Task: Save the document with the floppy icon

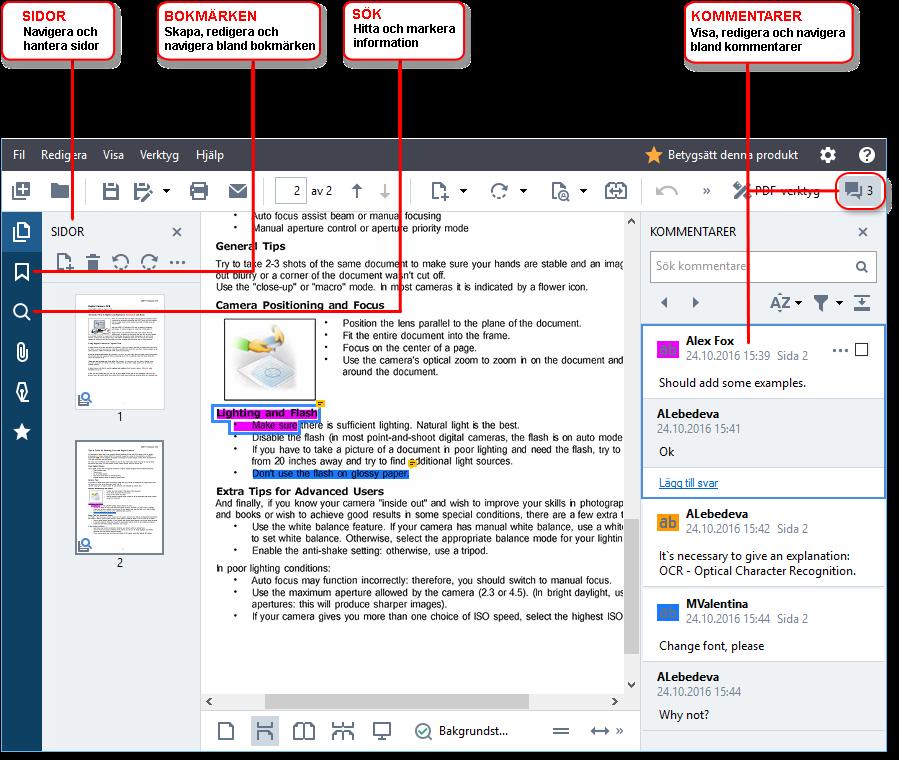Action: (x=110, y=191)
